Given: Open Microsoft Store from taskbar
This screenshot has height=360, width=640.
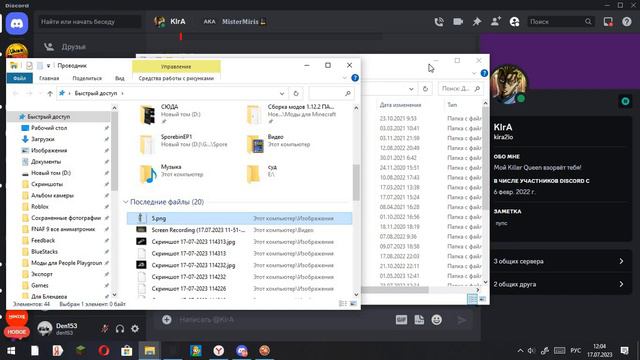Looking at the screenshot, I should [x=127, y=351].
